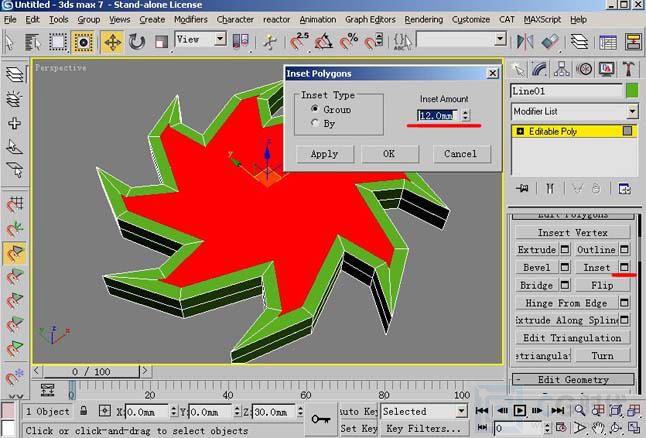Screen dimensions: 646x438
Task: Click the Use Pivot Point Center icon
Action: pos(241,42)
